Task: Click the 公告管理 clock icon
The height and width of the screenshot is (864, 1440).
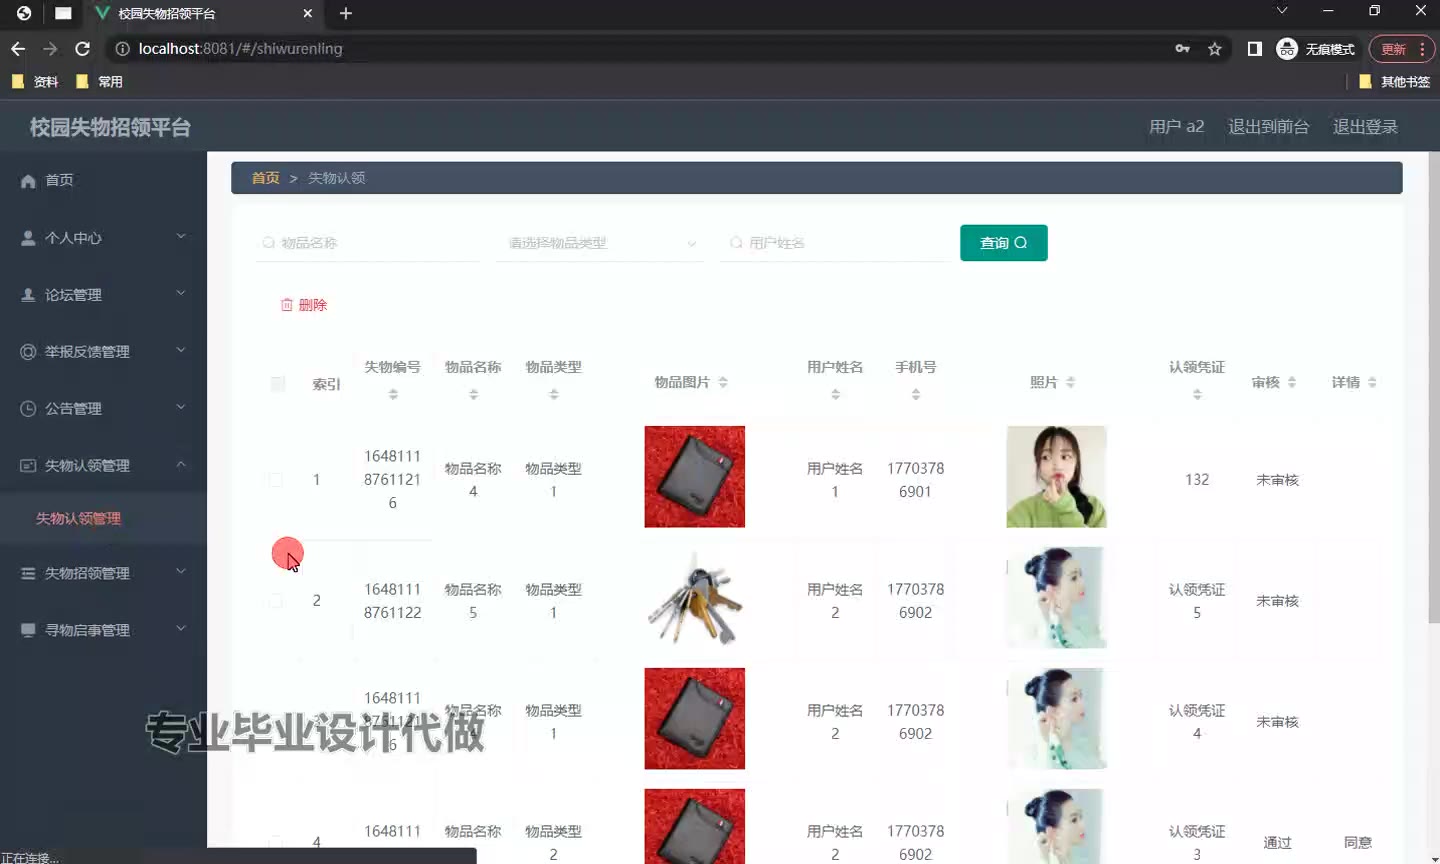Action: point(28,409)
